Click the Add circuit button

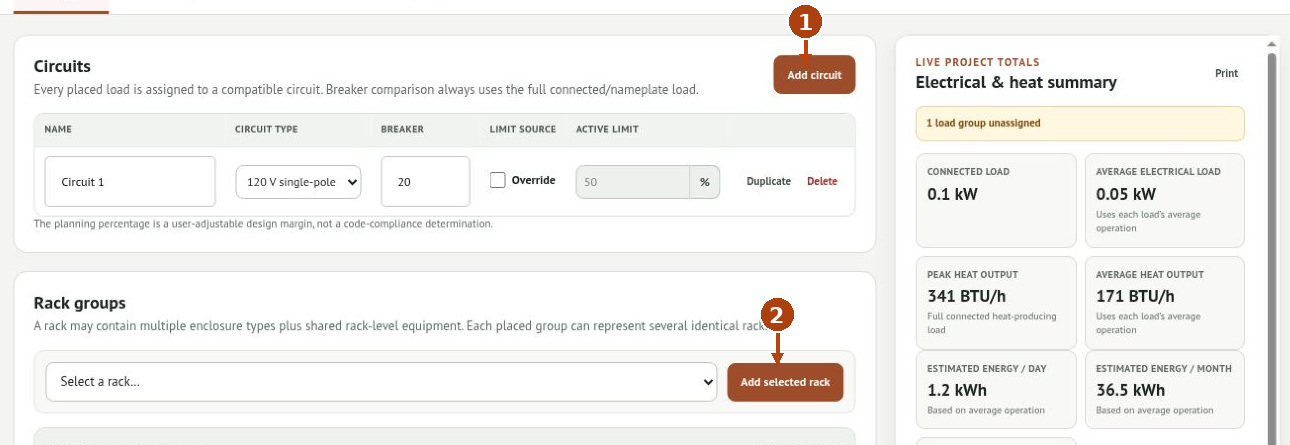pyautogui.click(x=814, y=75)
